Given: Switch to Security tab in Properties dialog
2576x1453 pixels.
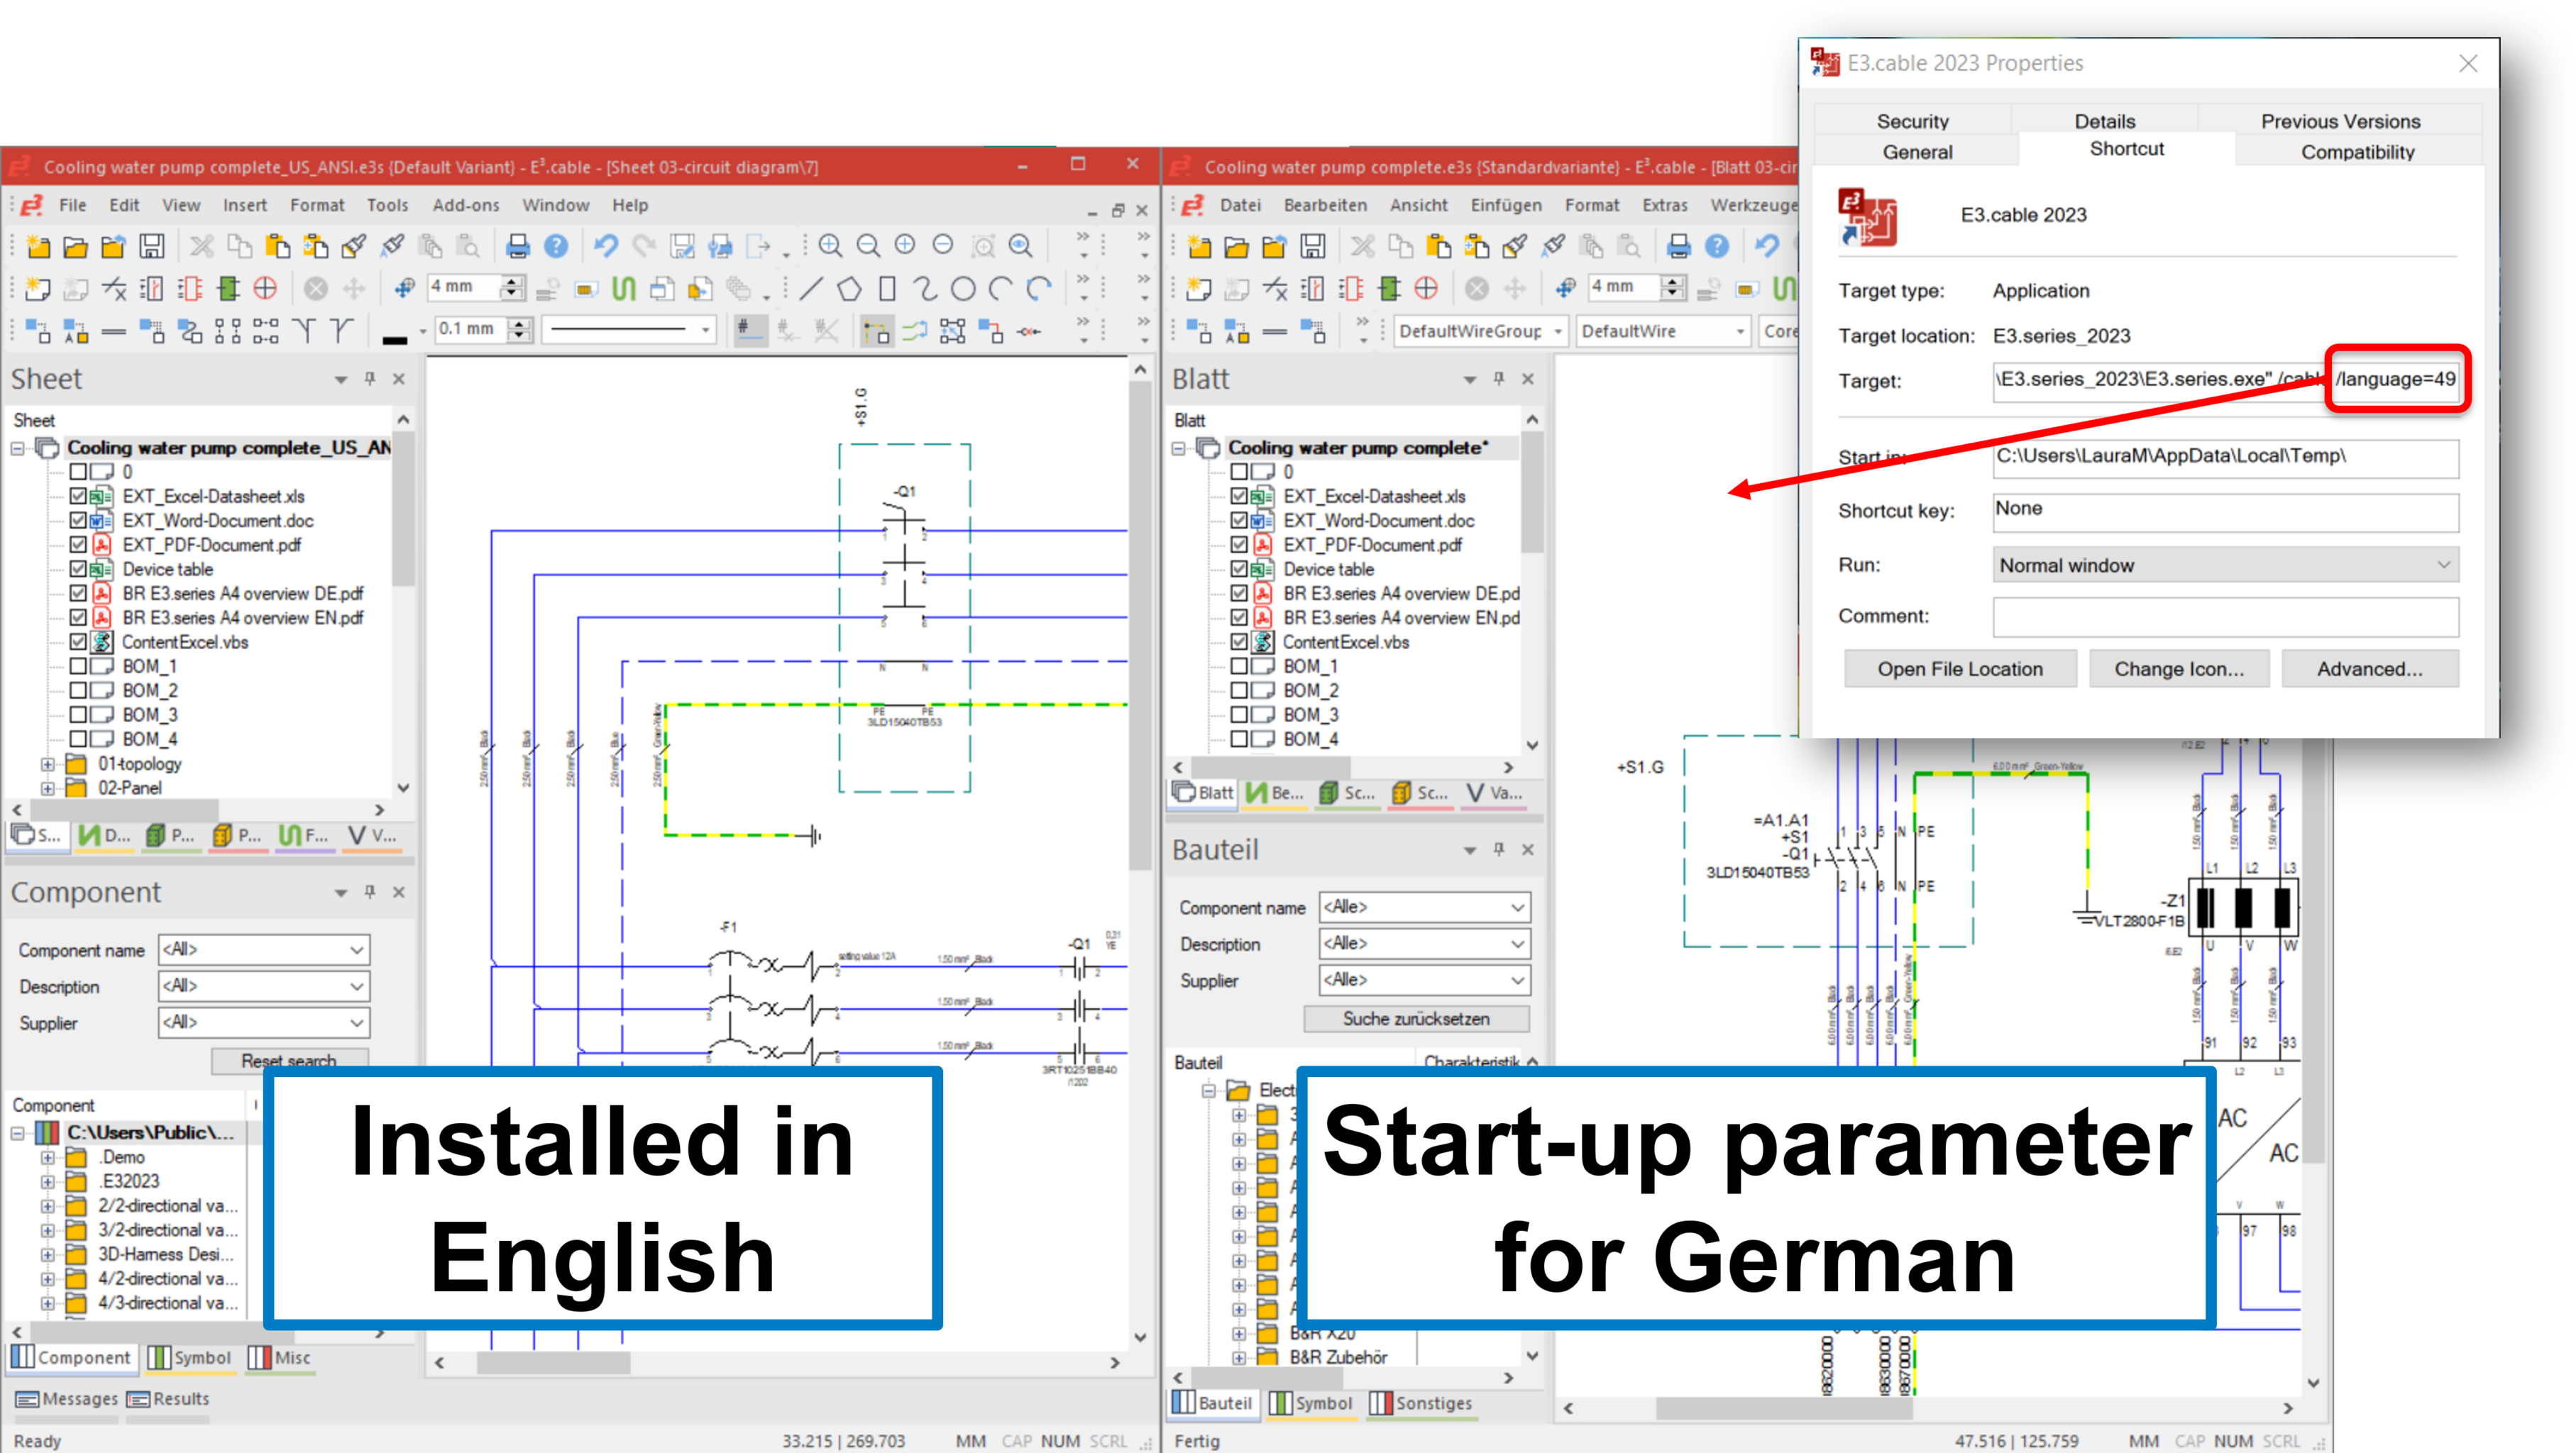Looking at the screenshot, I should 1912,121.
